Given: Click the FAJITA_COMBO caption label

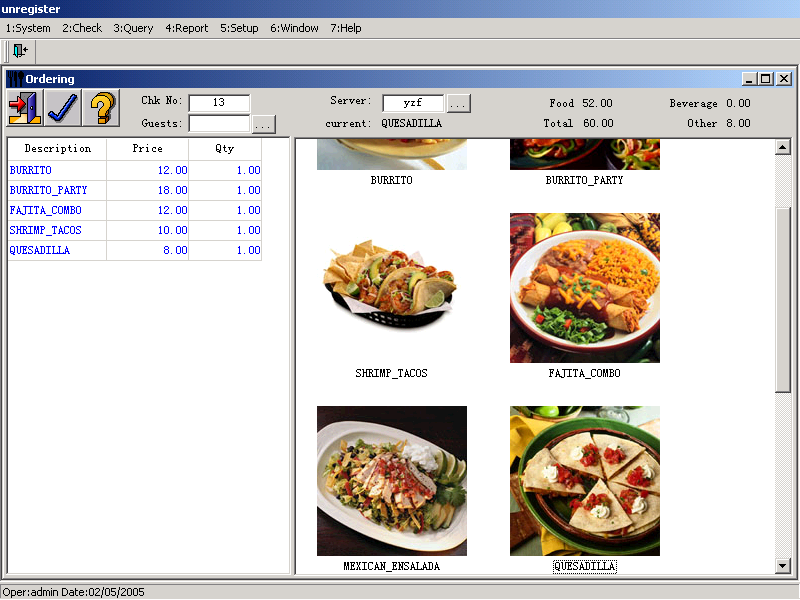Looking at the screenshot, I should (585, 373).
